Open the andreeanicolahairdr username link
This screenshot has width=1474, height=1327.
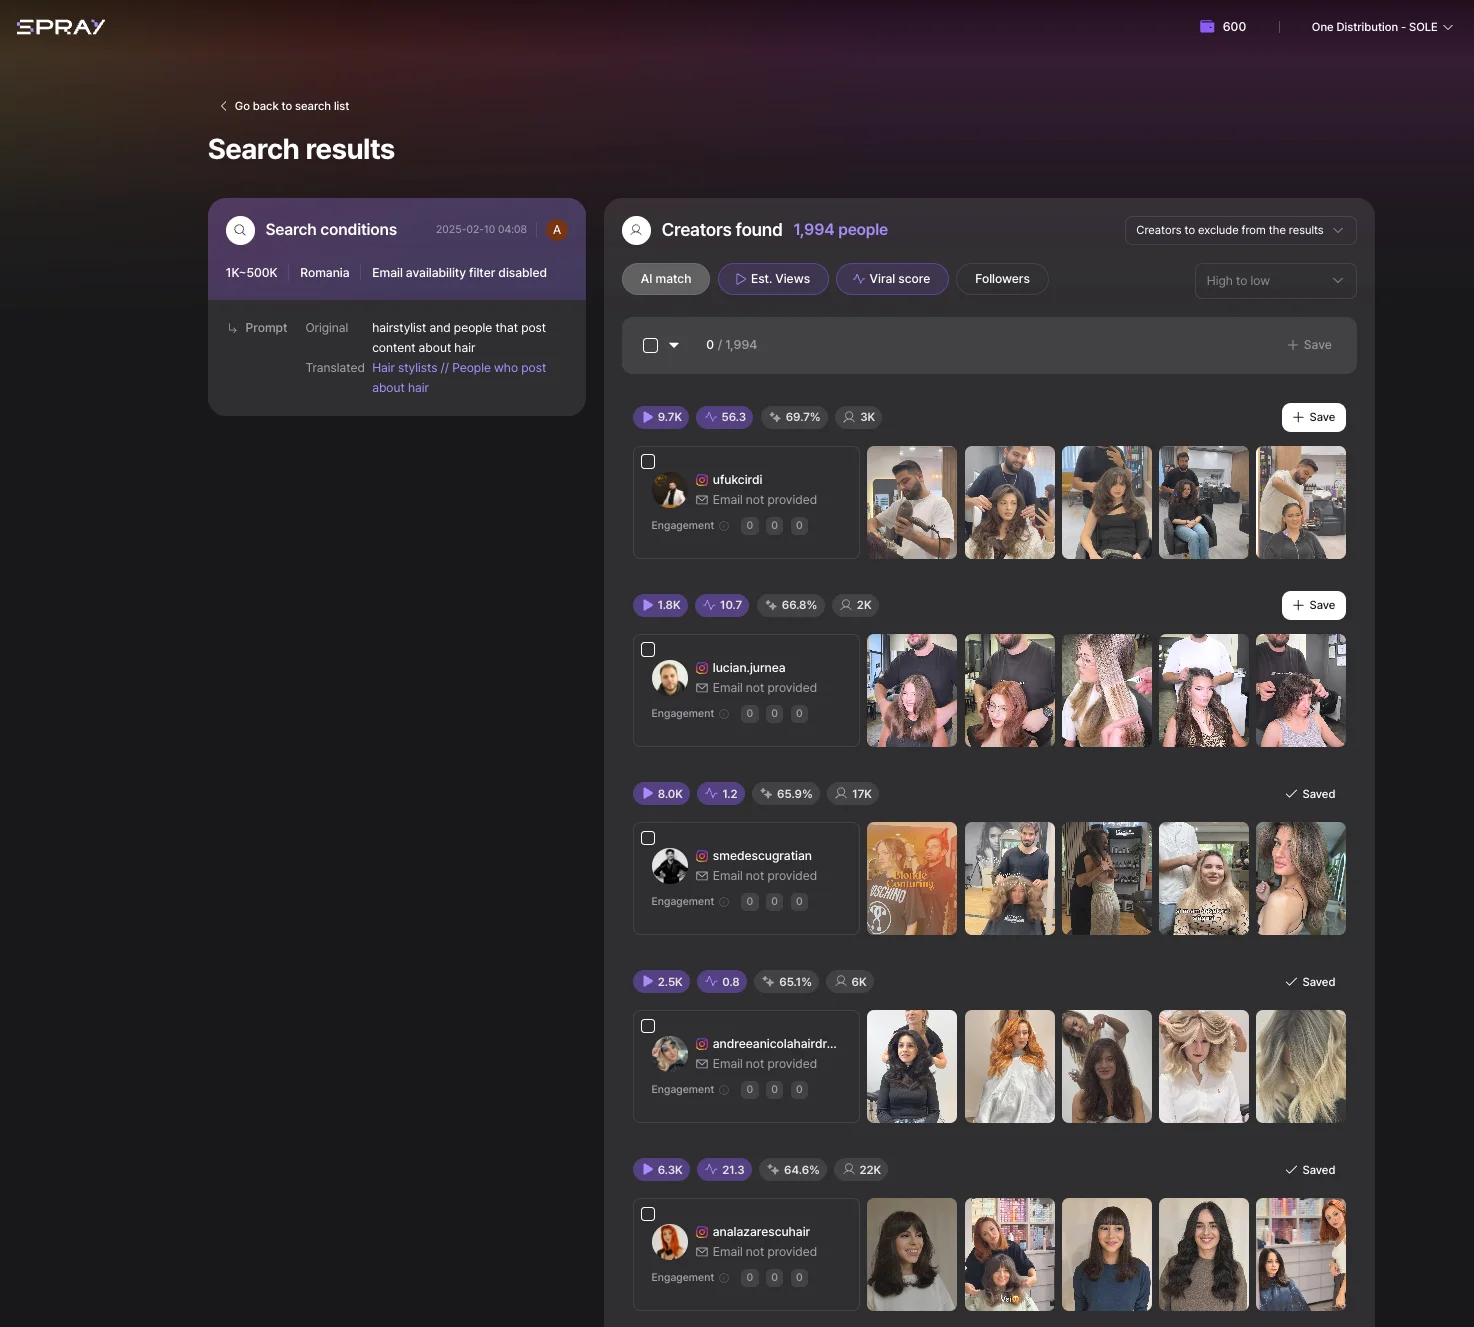774,1044
